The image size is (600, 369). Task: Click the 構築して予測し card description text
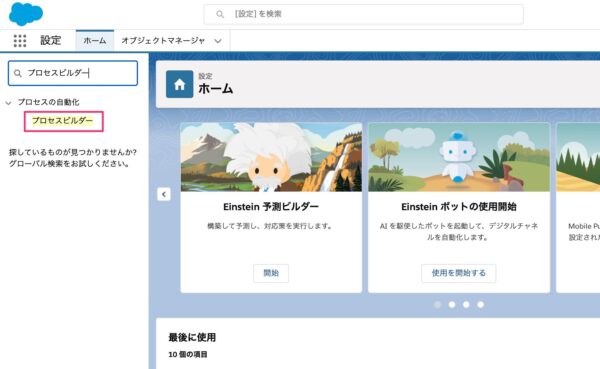pos(271,226)
